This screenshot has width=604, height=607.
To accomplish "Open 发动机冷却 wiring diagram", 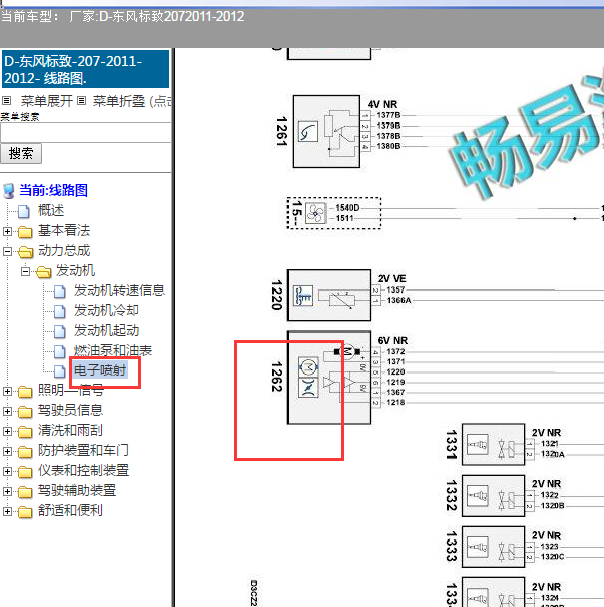I will point(106,310).
